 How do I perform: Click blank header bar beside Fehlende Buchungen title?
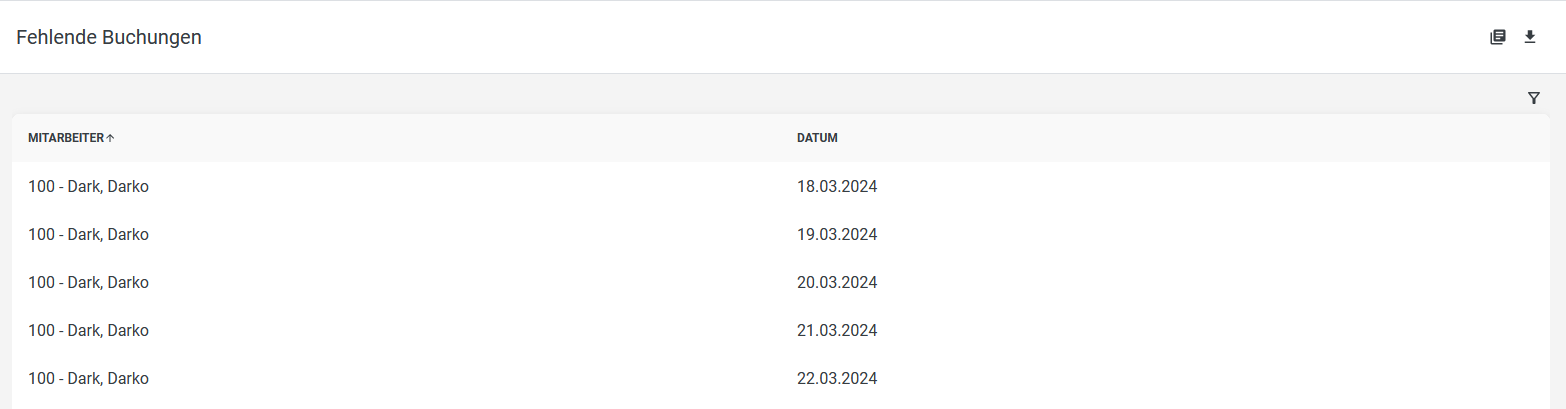coord(840,38)
